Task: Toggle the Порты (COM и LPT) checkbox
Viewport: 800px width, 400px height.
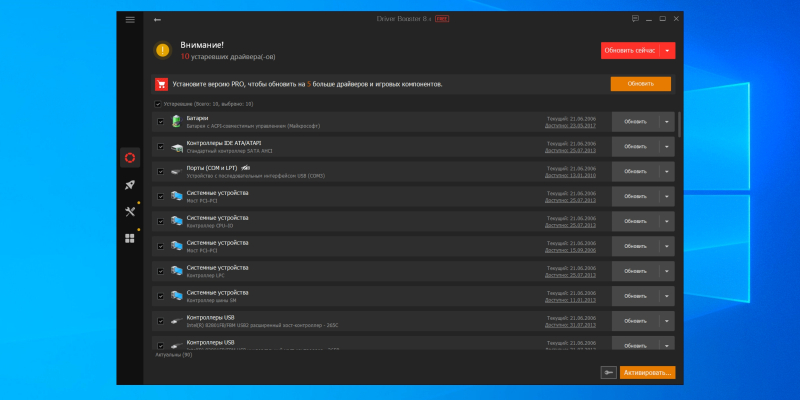Action: point(160,171)
